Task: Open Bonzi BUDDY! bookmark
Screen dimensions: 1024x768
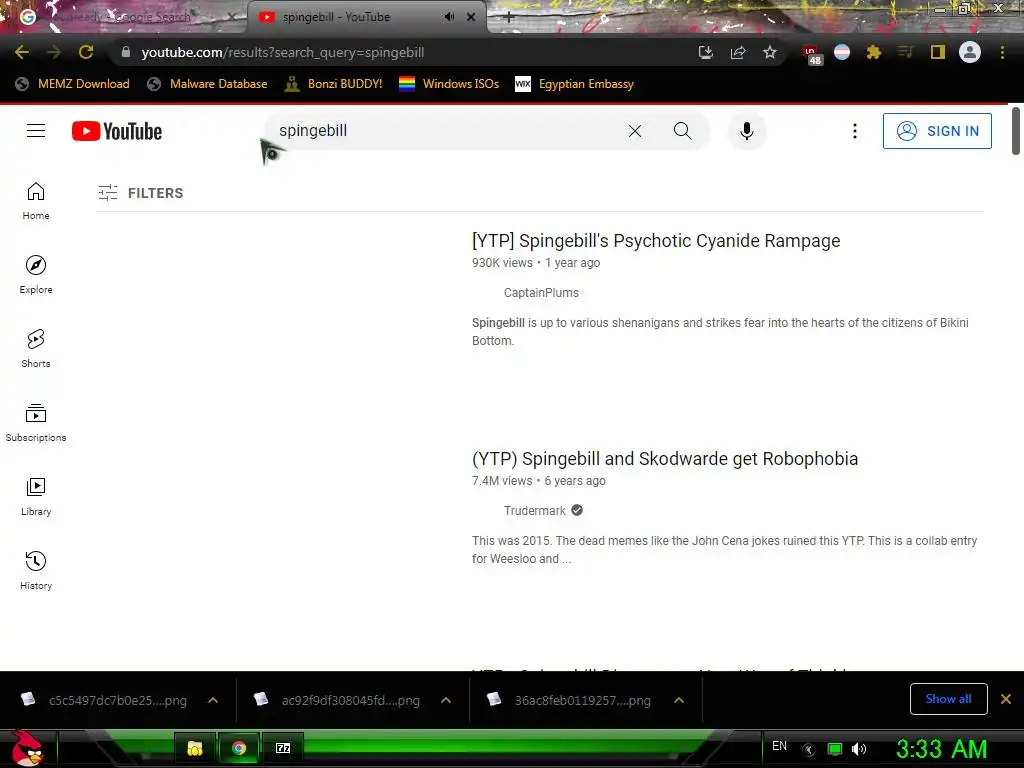Action: pyautogui.click(x=334, y=84)
